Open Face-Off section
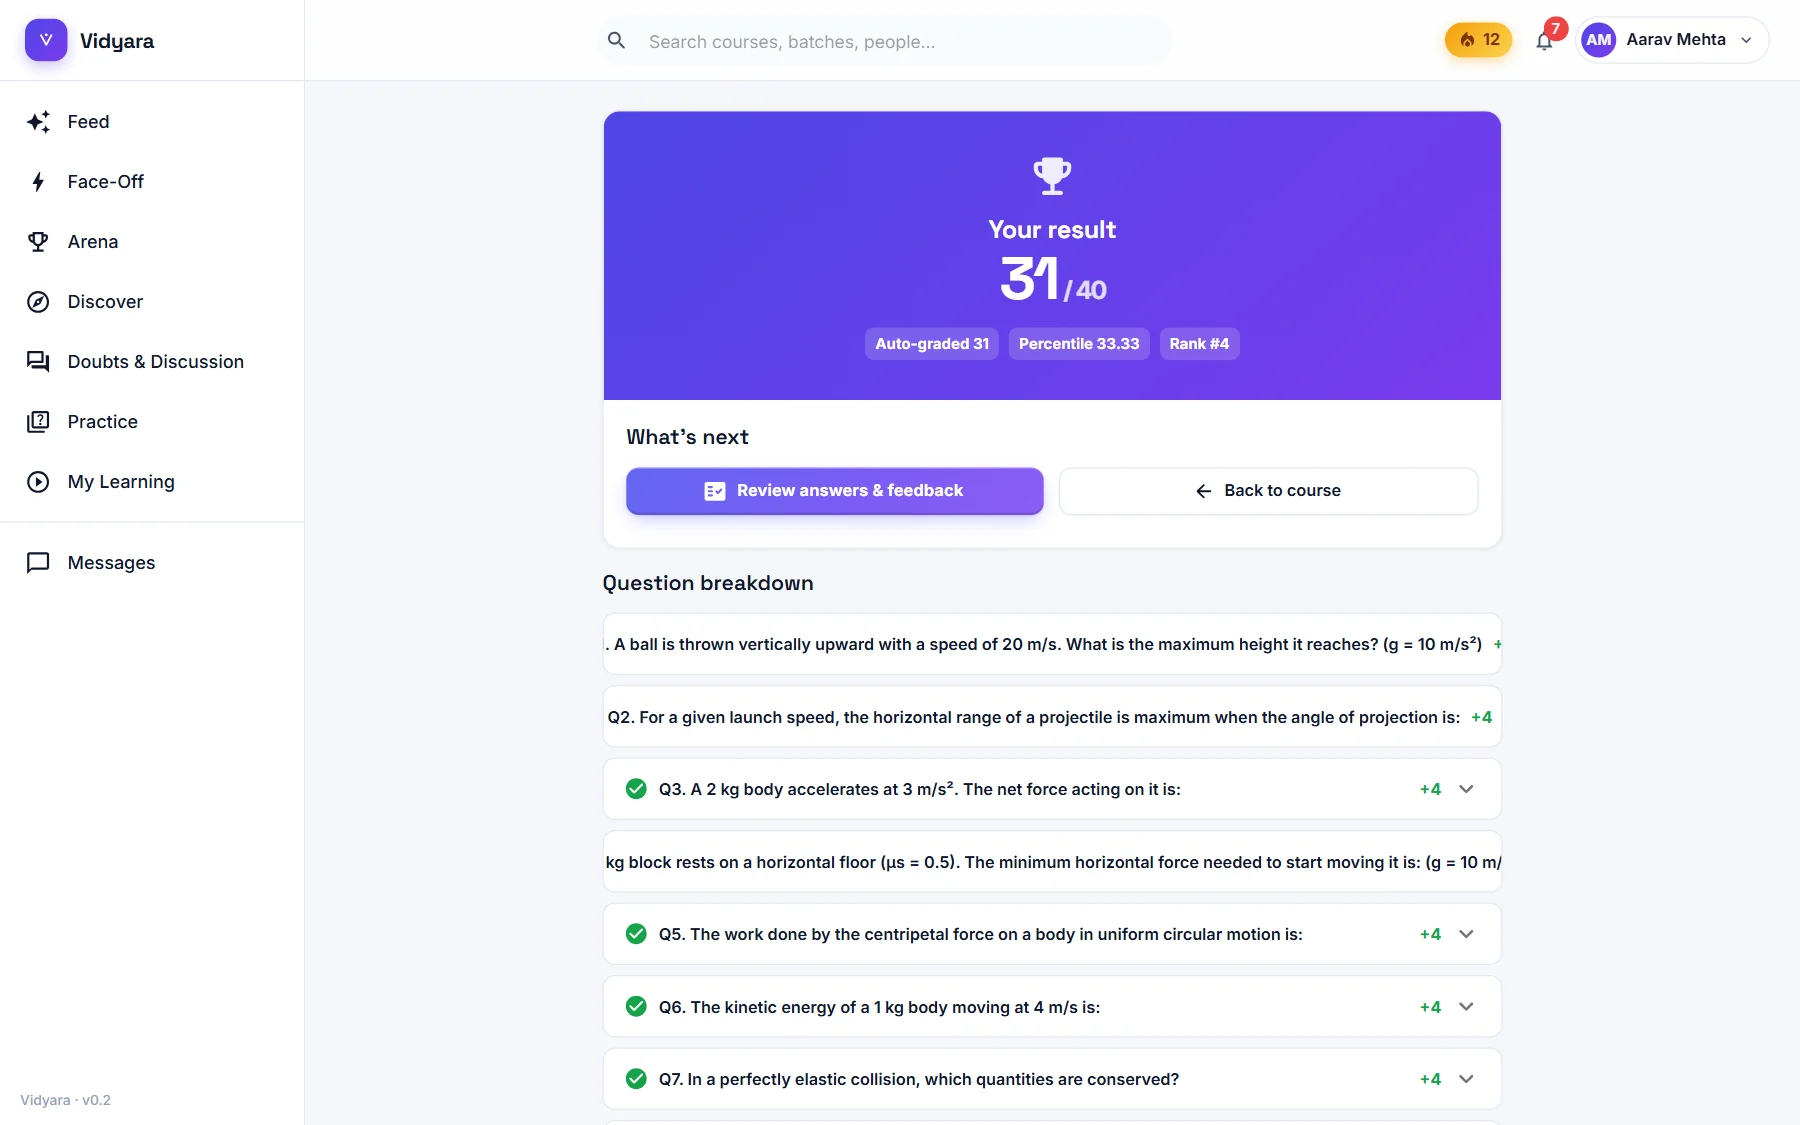1800x1125 pixels. pos(152,182)
